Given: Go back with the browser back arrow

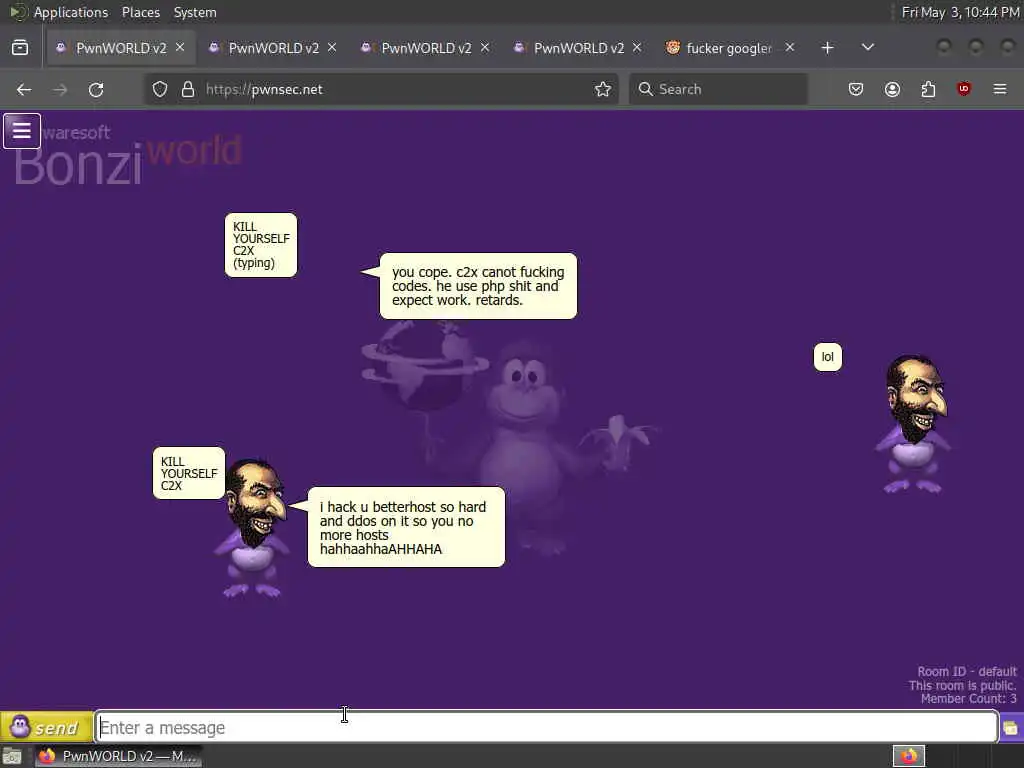Looking at the screenshot, I should (24, 89).
